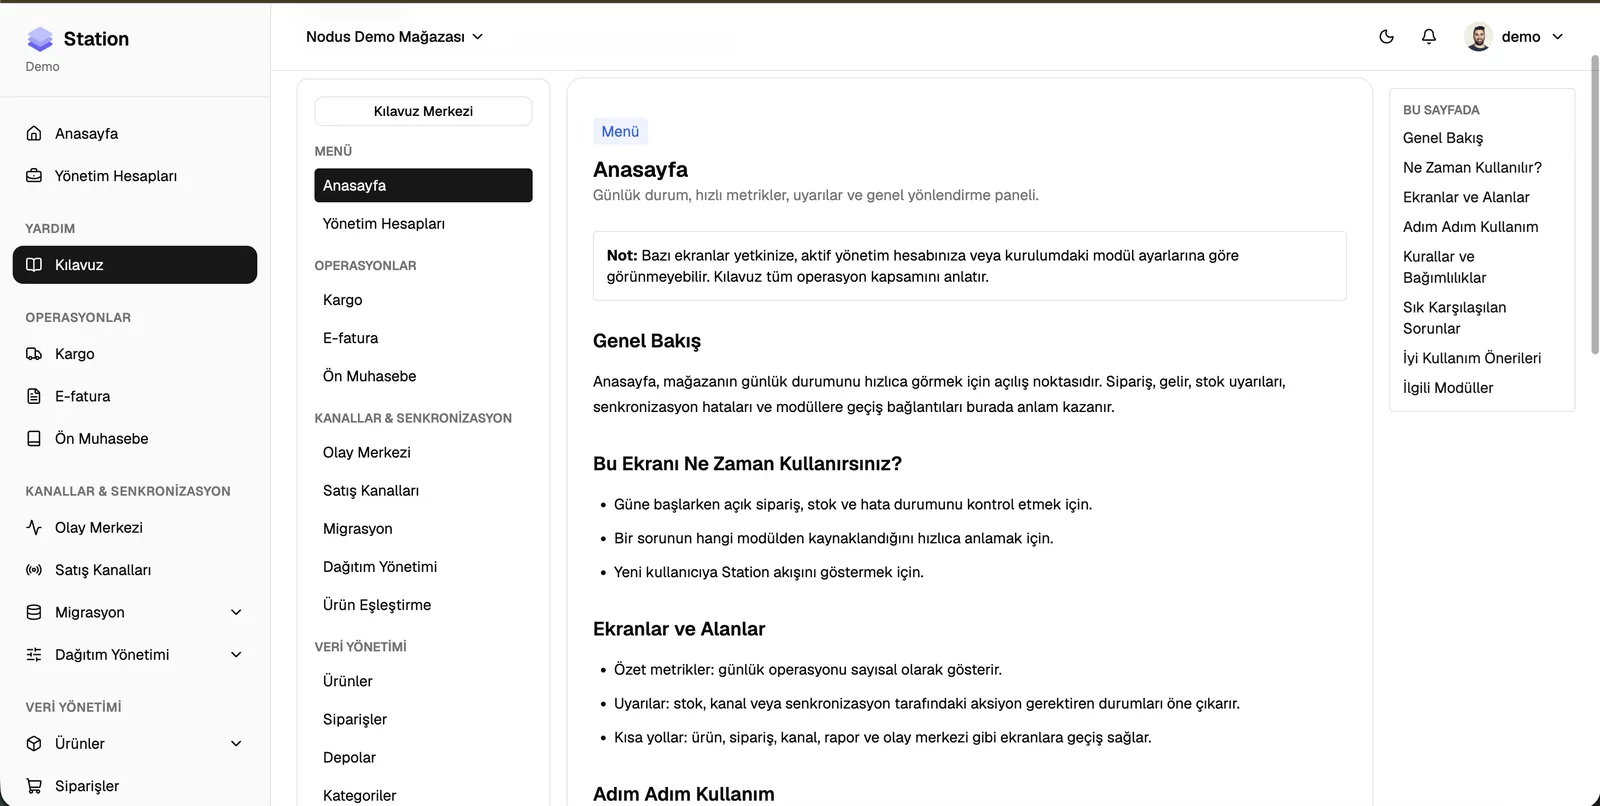Viewport: 1600px width, 806px height.
Task: Open Kategoriler guide page
Action: pyautogui.click(x=423, y=795)
